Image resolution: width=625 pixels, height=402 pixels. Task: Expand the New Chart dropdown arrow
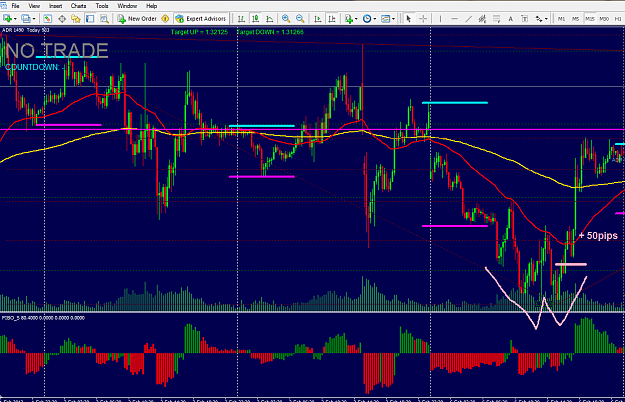[x=15, y=19]
